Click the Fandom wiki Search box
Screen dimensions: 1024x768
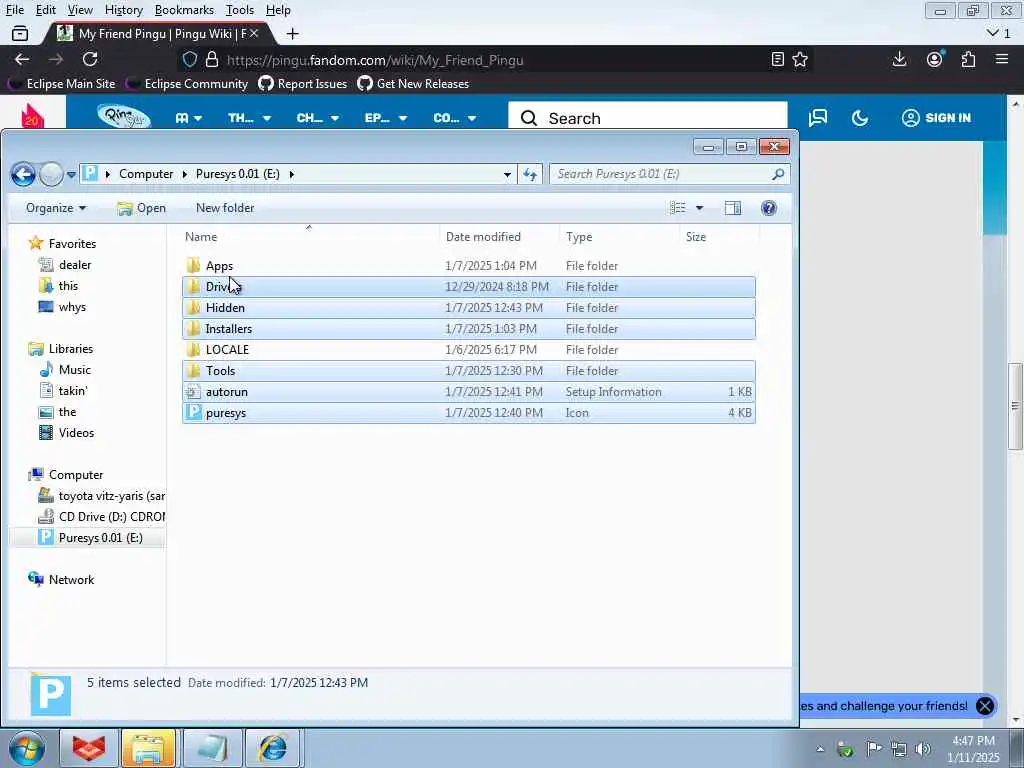(x=648, y=118)
